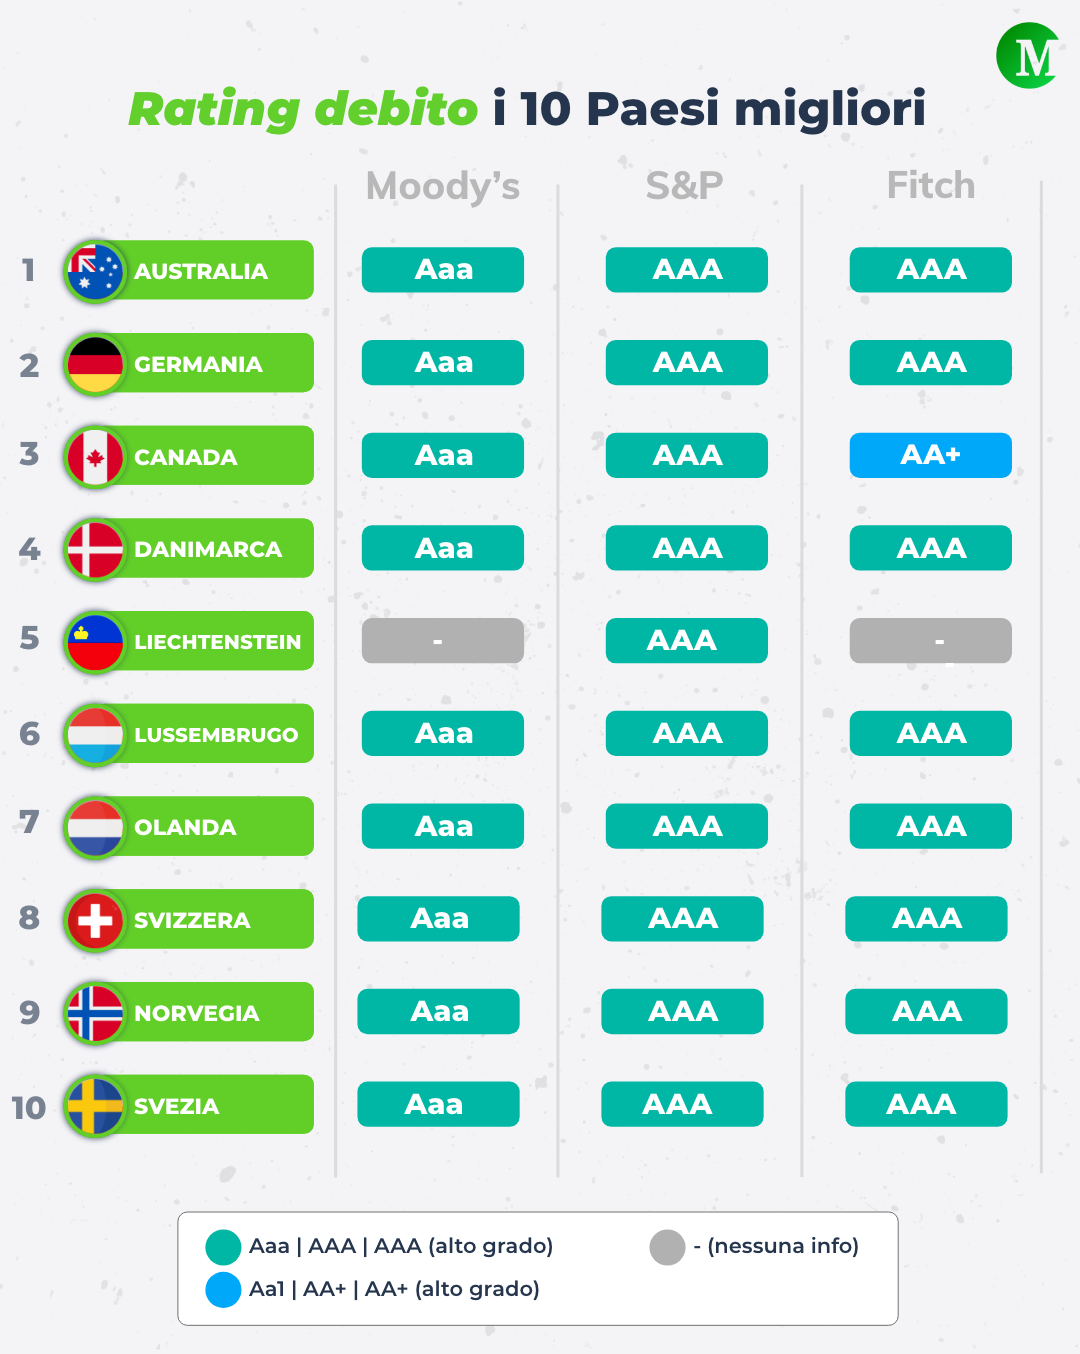Viewport: 1080px width, 1354px height.
Task: Click the green M logo
Action: 1029,56
